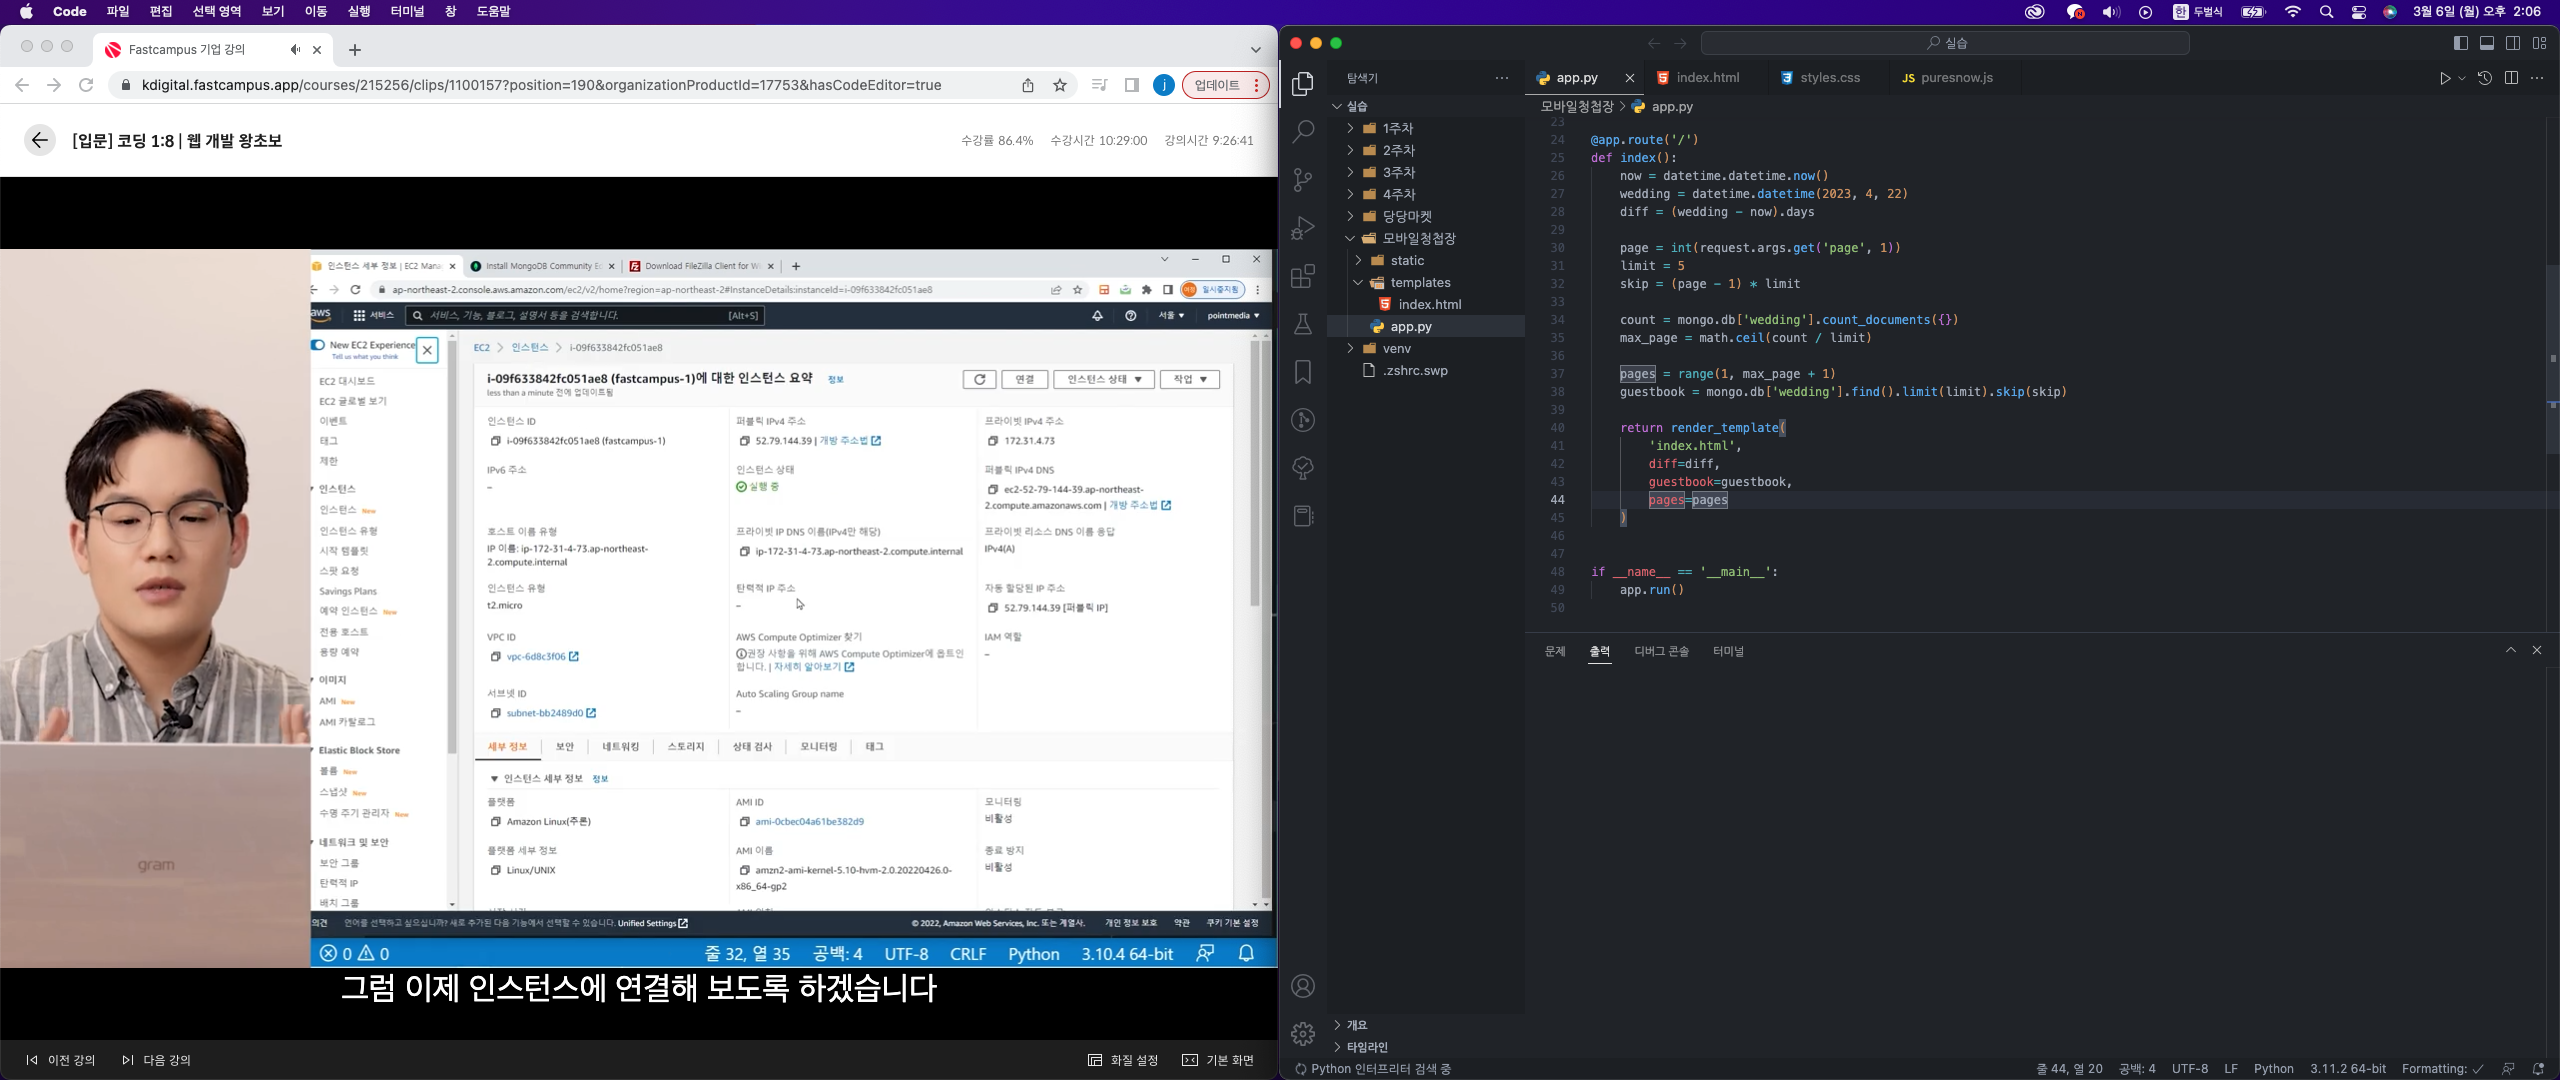
Task: Close the app.py editor tab
Action: (x=1629, y=78)
